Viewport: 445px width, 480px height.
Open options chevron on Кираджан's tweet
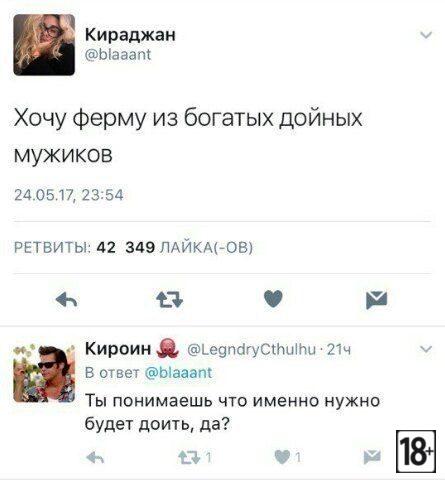[x=427, y=34]
